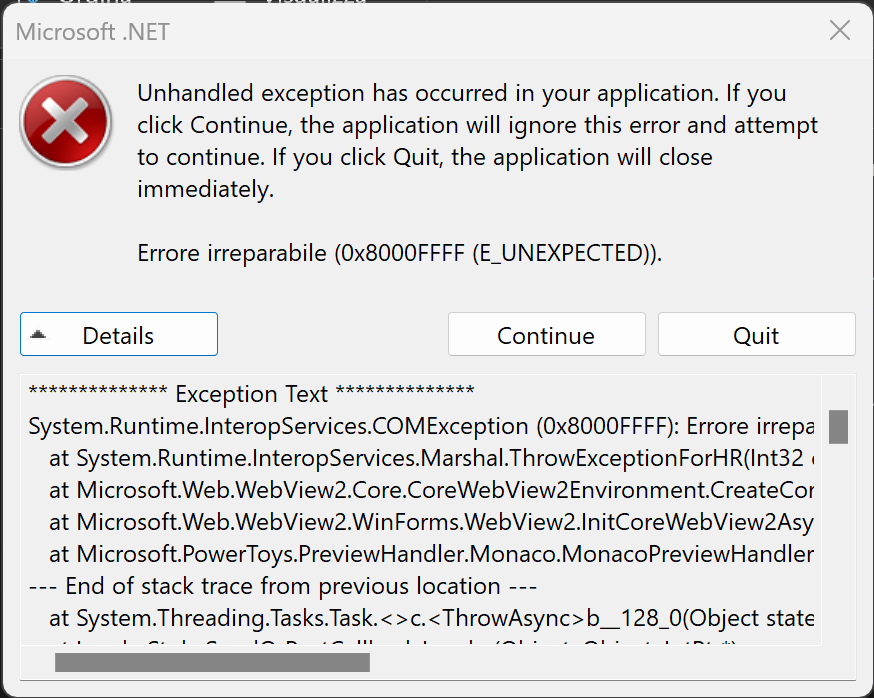The height and width of the screenshot is (698, 874).
Task: Open the Visualizza tab in the background window
Action: [x=310, y=3]
